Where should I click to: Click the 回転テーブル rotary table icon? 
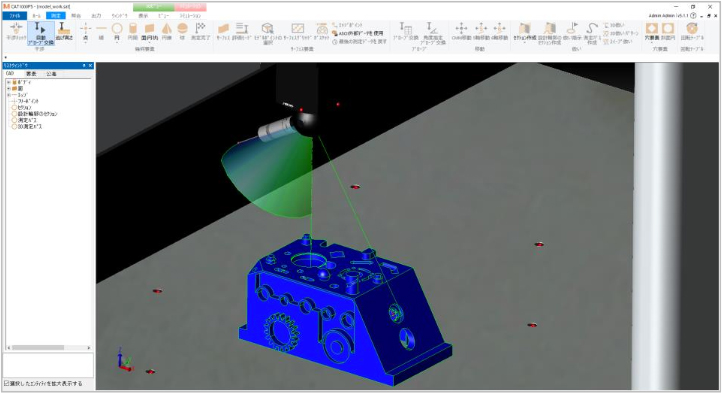(x=692, y=31)
